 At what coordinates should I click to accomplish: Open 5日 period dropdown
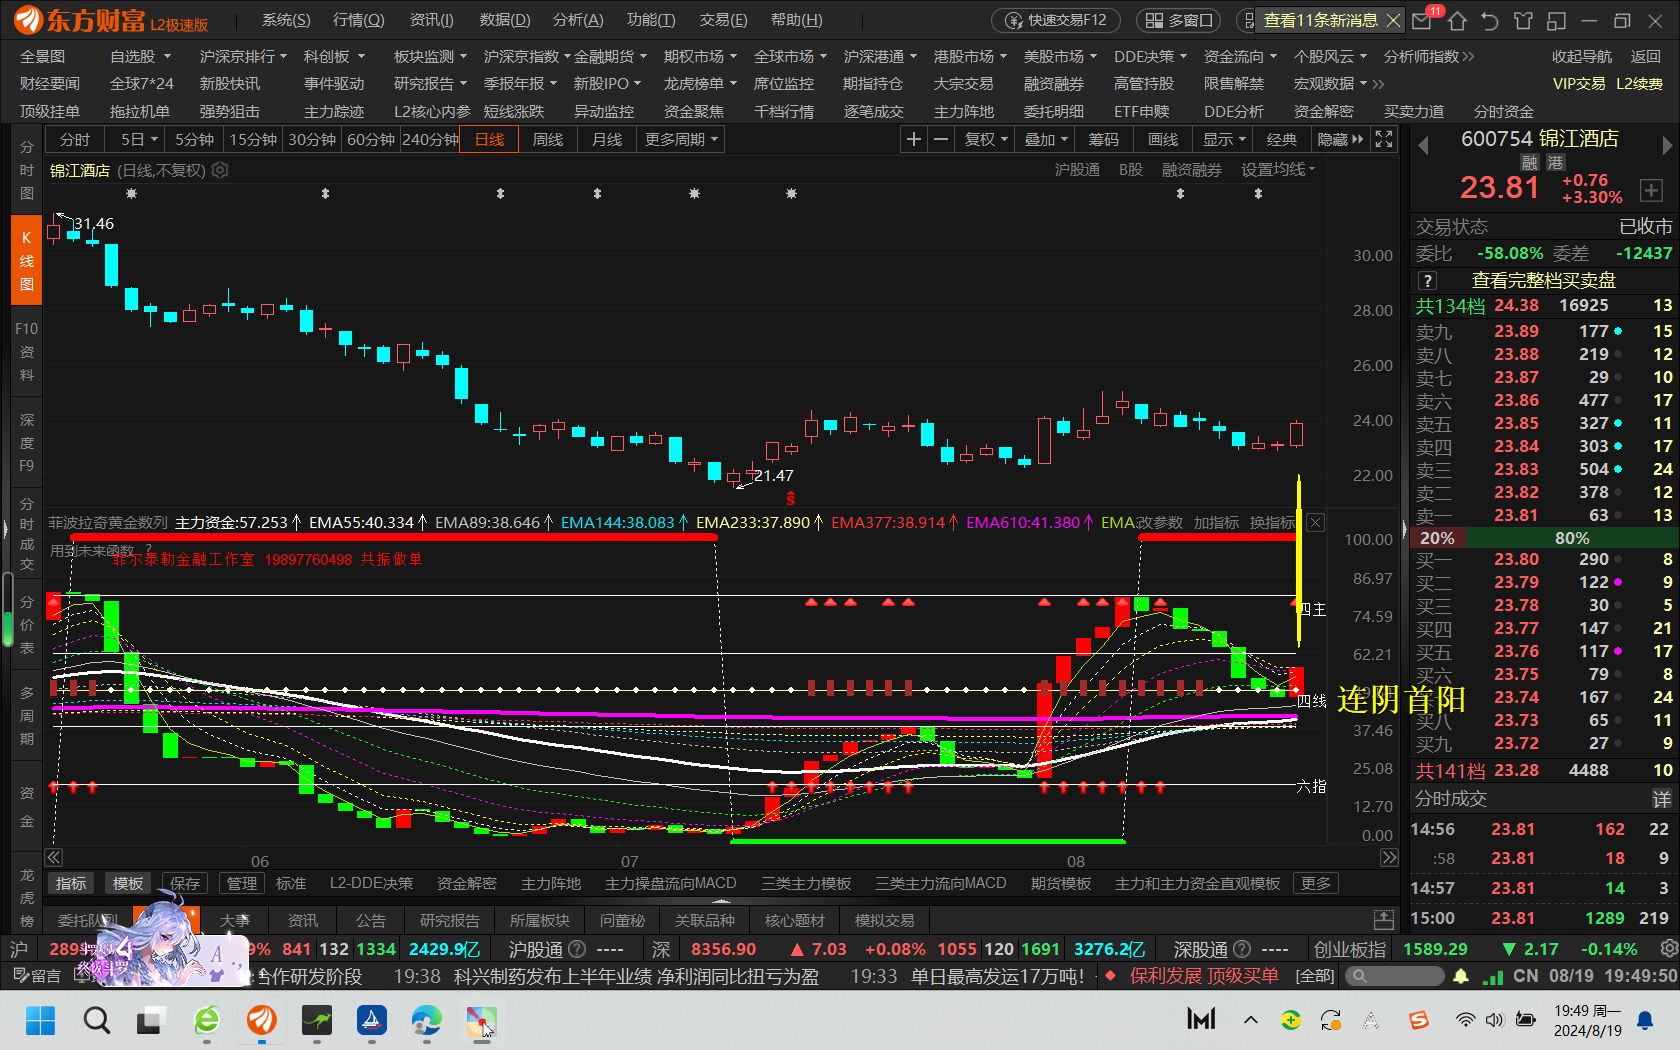pyautogui.click(x=139, y=140)
